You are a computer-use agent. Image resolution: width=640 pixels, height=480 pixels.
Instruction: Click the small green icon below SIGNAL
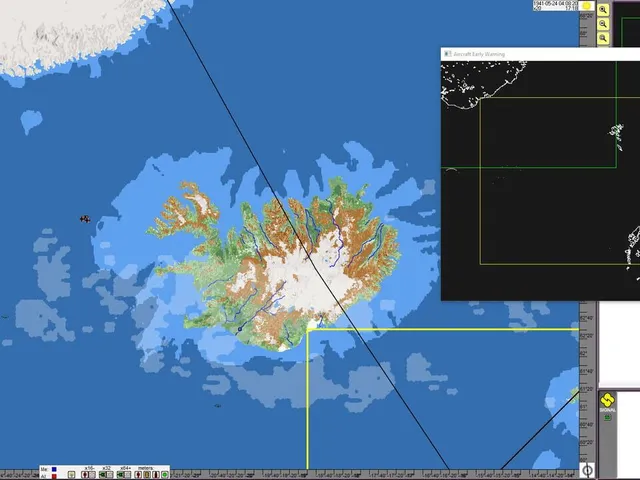607,418
